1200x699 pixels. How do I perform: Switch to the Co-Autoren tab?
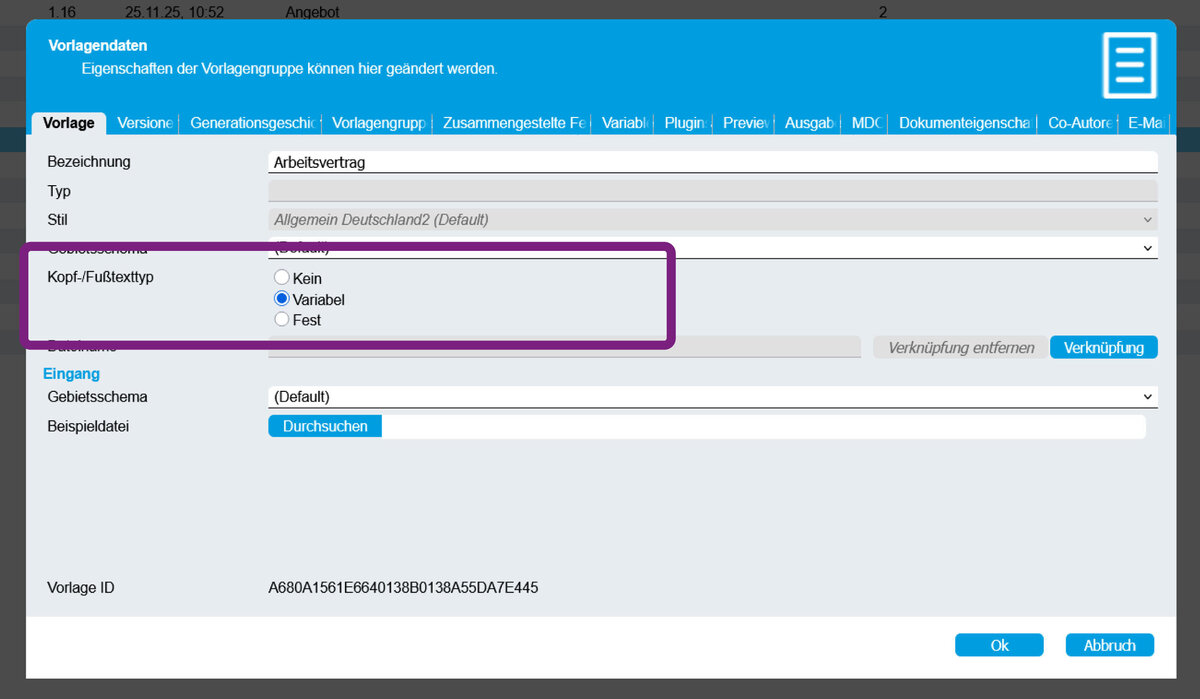point(1078,123)
